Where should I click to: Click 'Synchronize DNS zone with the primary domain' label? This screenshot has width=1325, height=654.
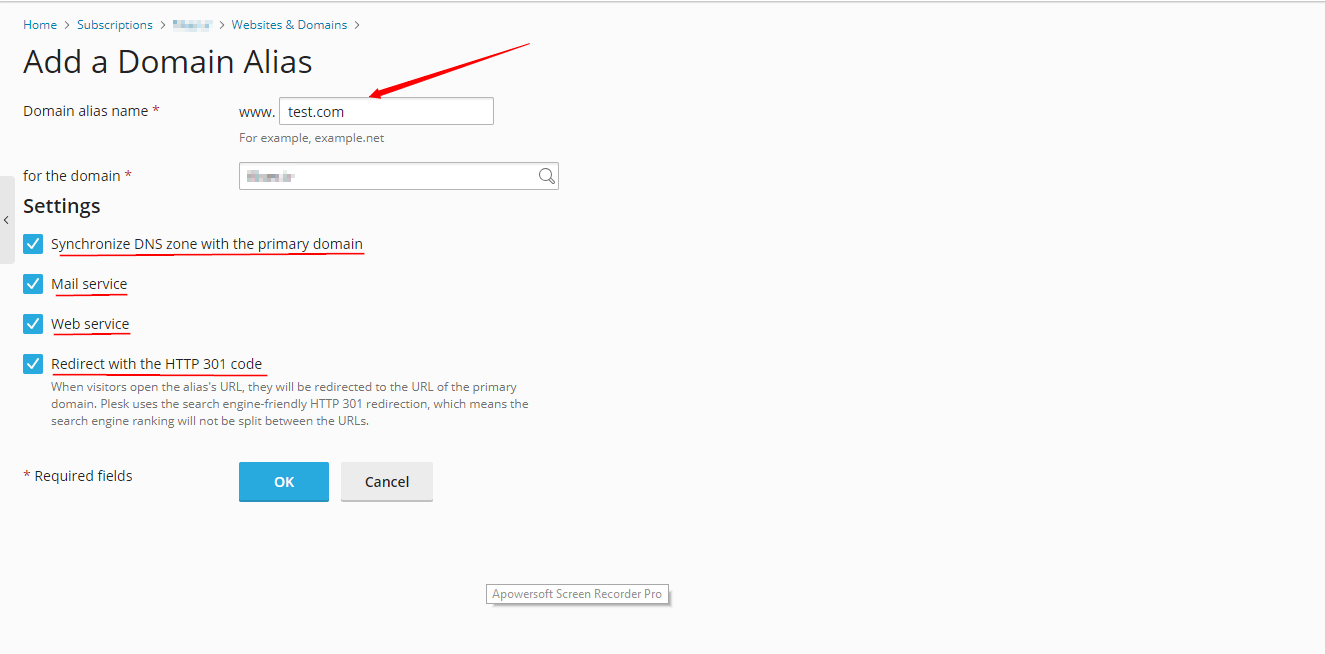coord(207,244)
